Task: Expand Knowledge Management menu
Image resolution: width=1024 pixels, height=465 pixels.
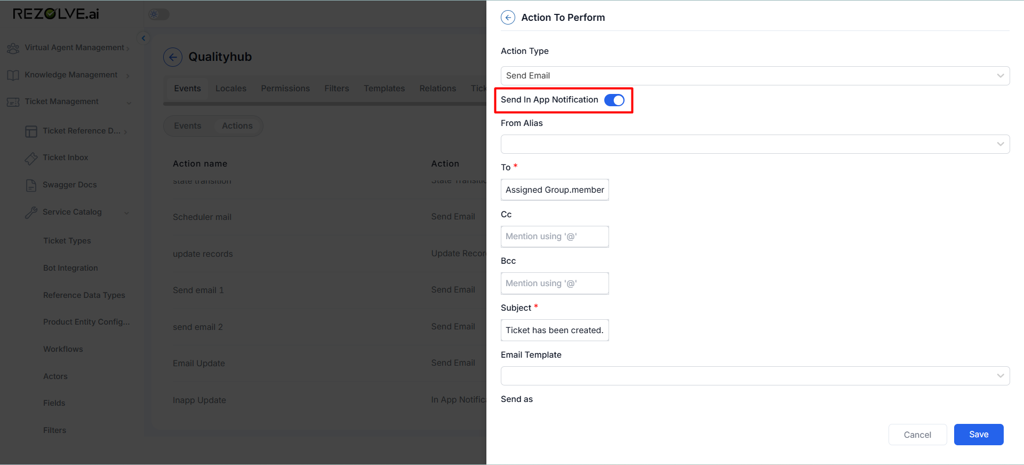Action: pos(128,76)
